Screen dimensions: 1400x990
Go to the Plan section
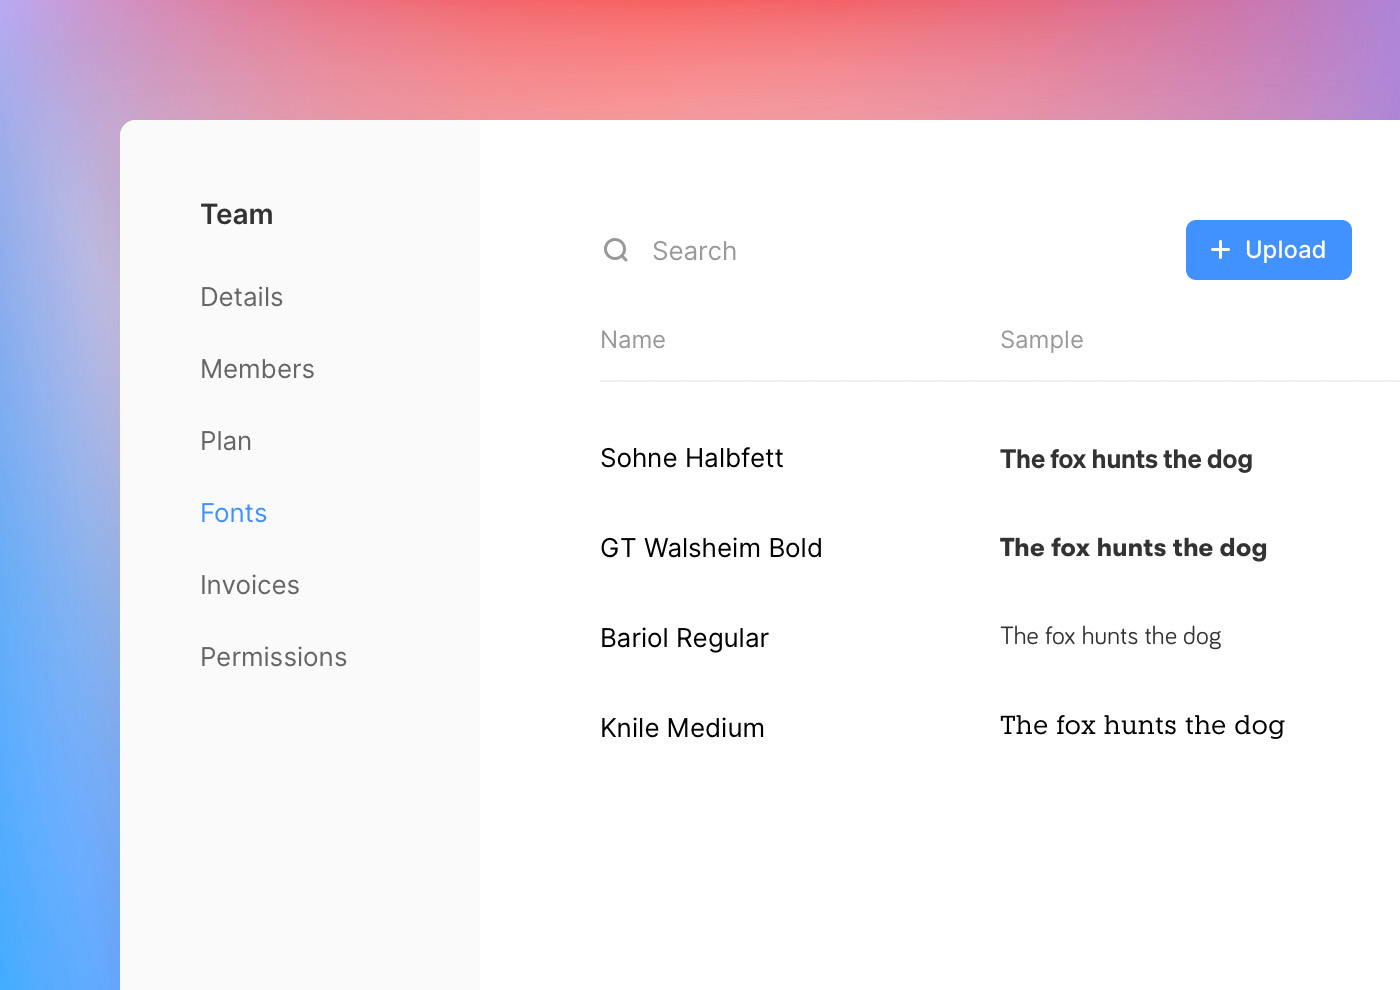(226, 441)
